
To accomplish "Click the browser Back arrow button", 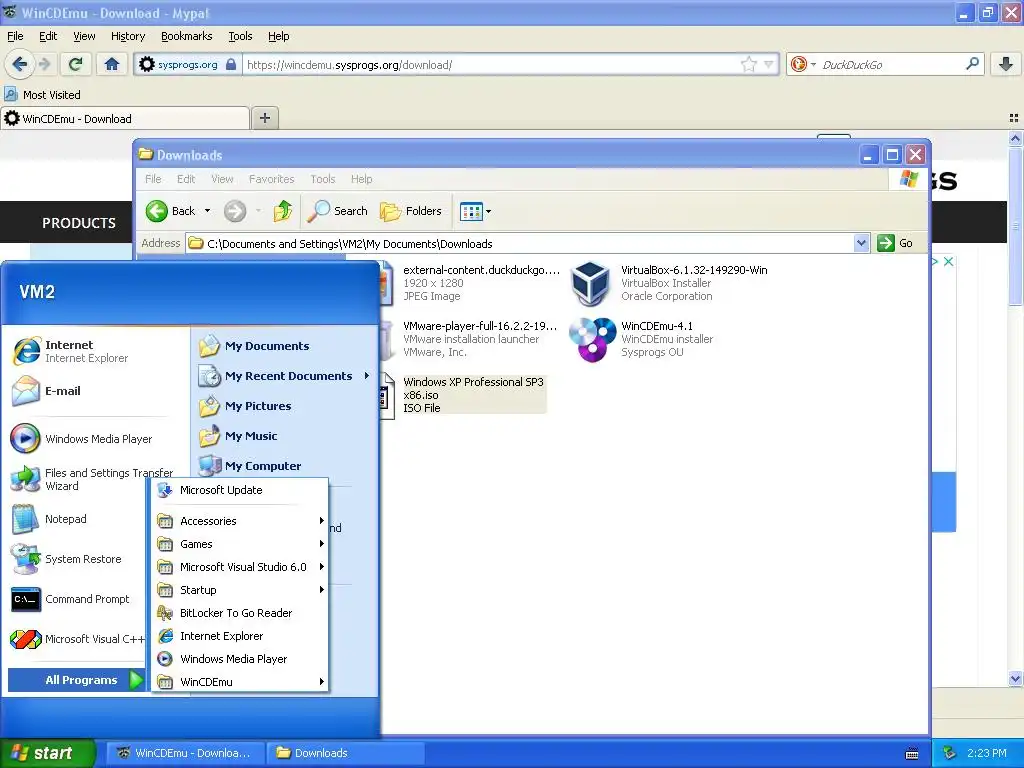I will coord(19,64).
